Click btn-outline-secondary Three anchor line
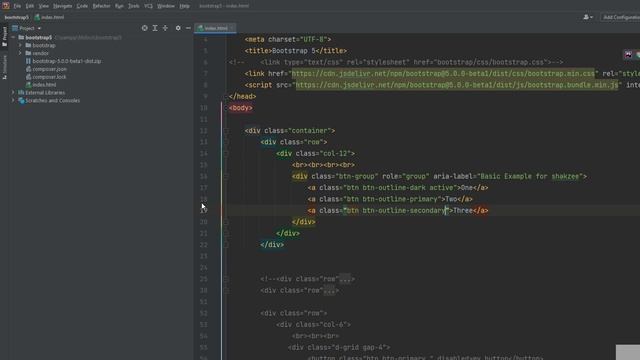This screenshot has width=640, height=360. 398,211
